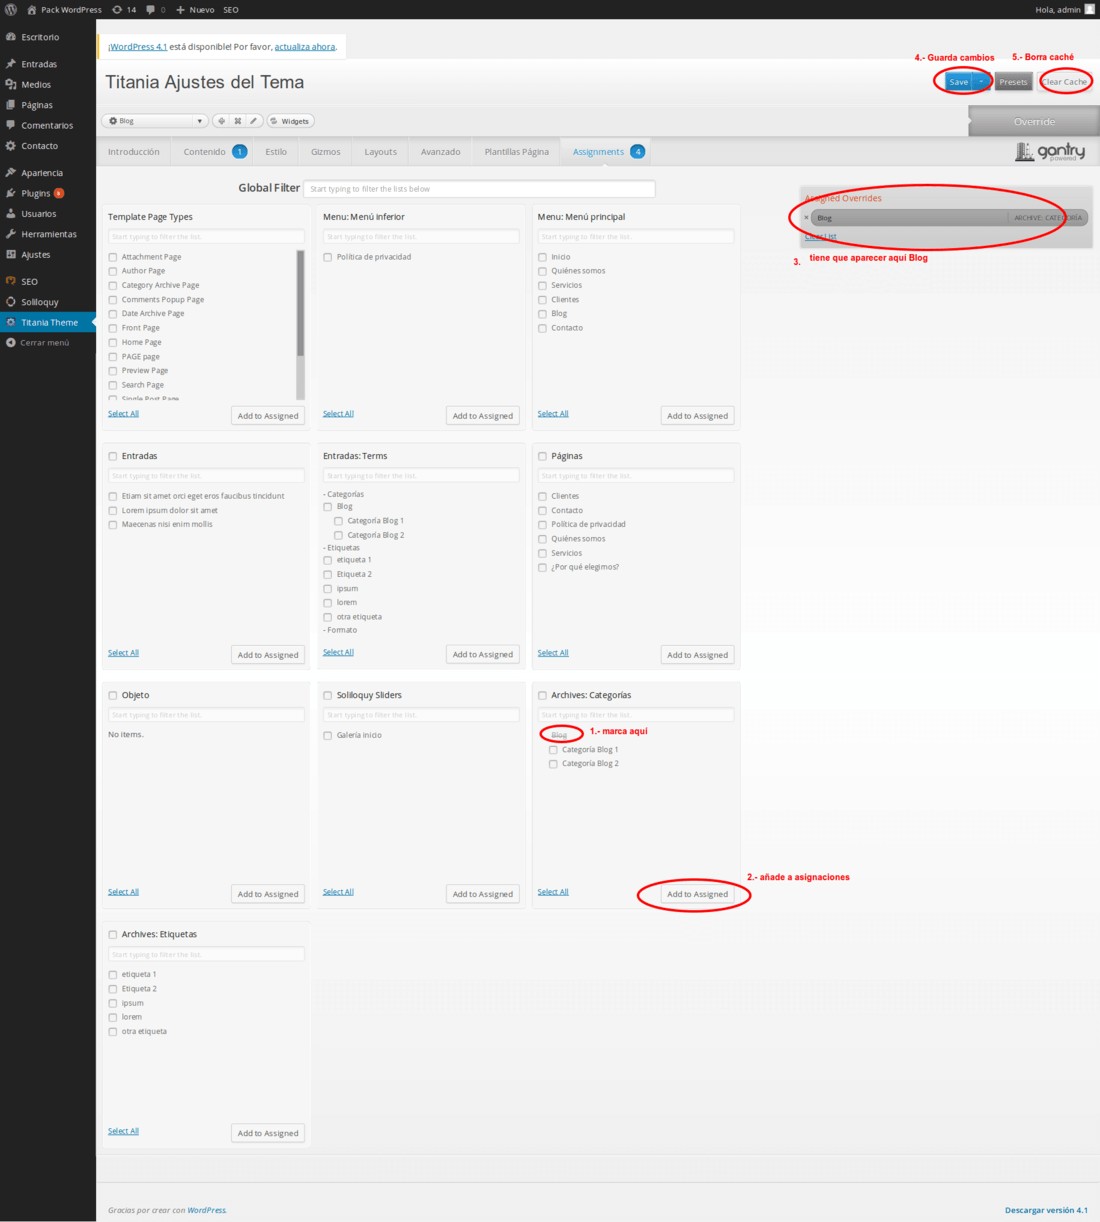Click the Gantry powered logo

tap(1050, 152)
